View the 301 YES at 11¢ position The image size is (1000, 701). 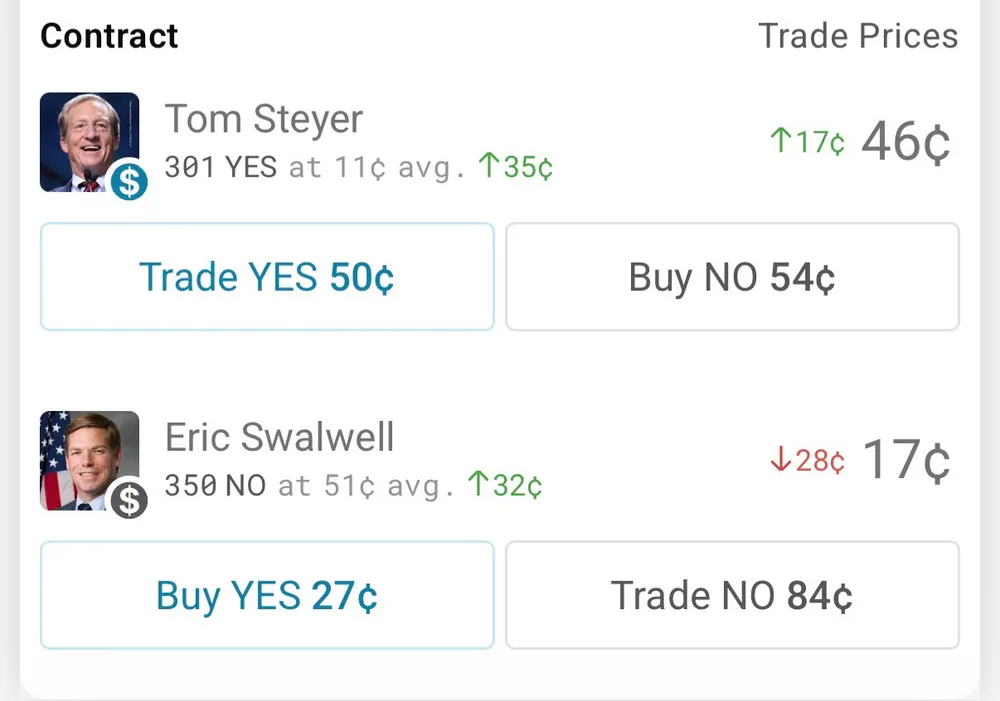315,167
